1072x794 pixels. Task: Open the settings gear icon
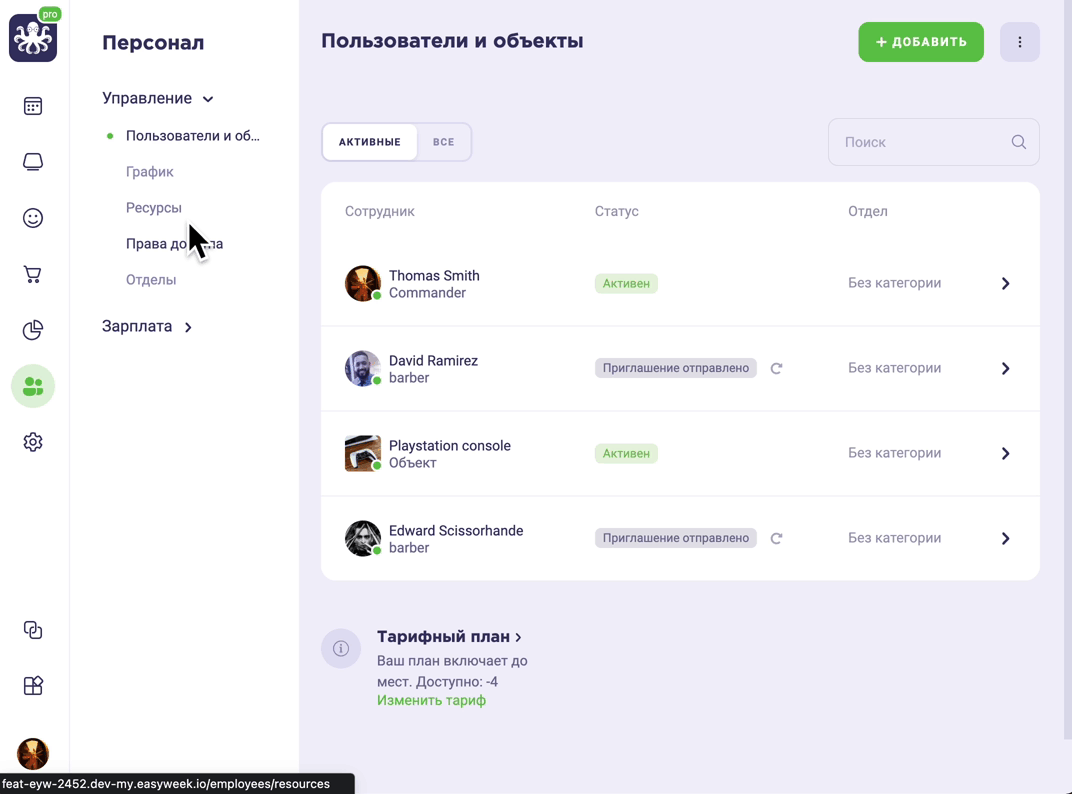tap(33, 442)
